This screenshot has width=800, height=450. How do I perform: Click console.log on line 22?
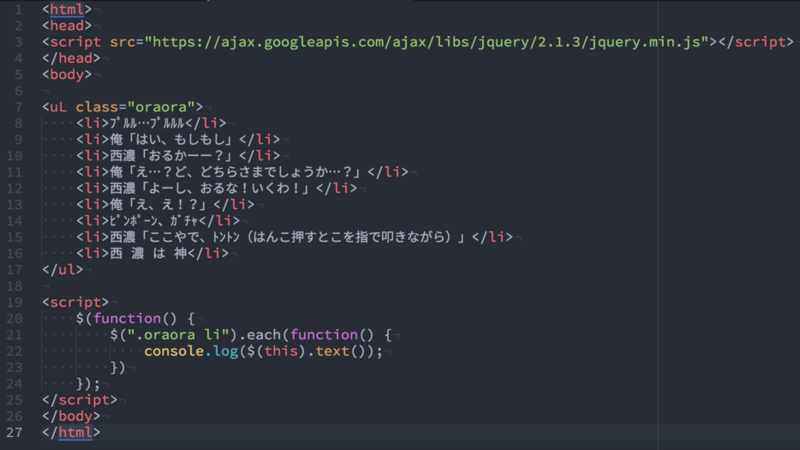(x=191, y=352)
